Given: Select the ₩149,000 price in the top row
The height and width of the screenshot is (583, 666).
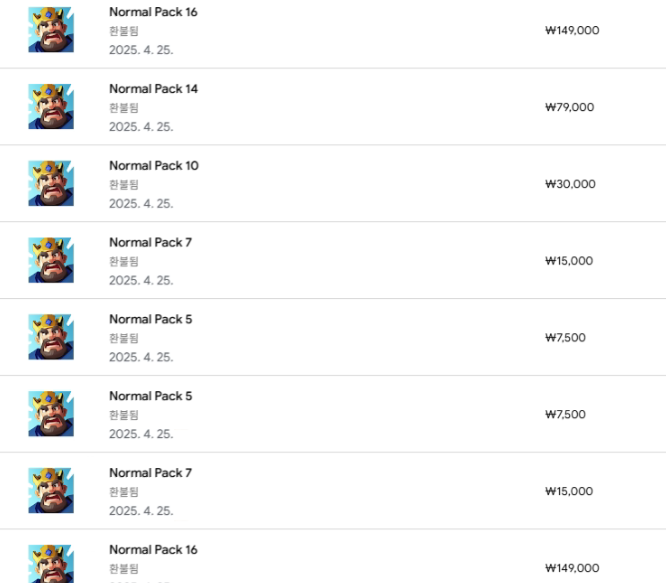Looking at the screenshot, I should [572, 30].
